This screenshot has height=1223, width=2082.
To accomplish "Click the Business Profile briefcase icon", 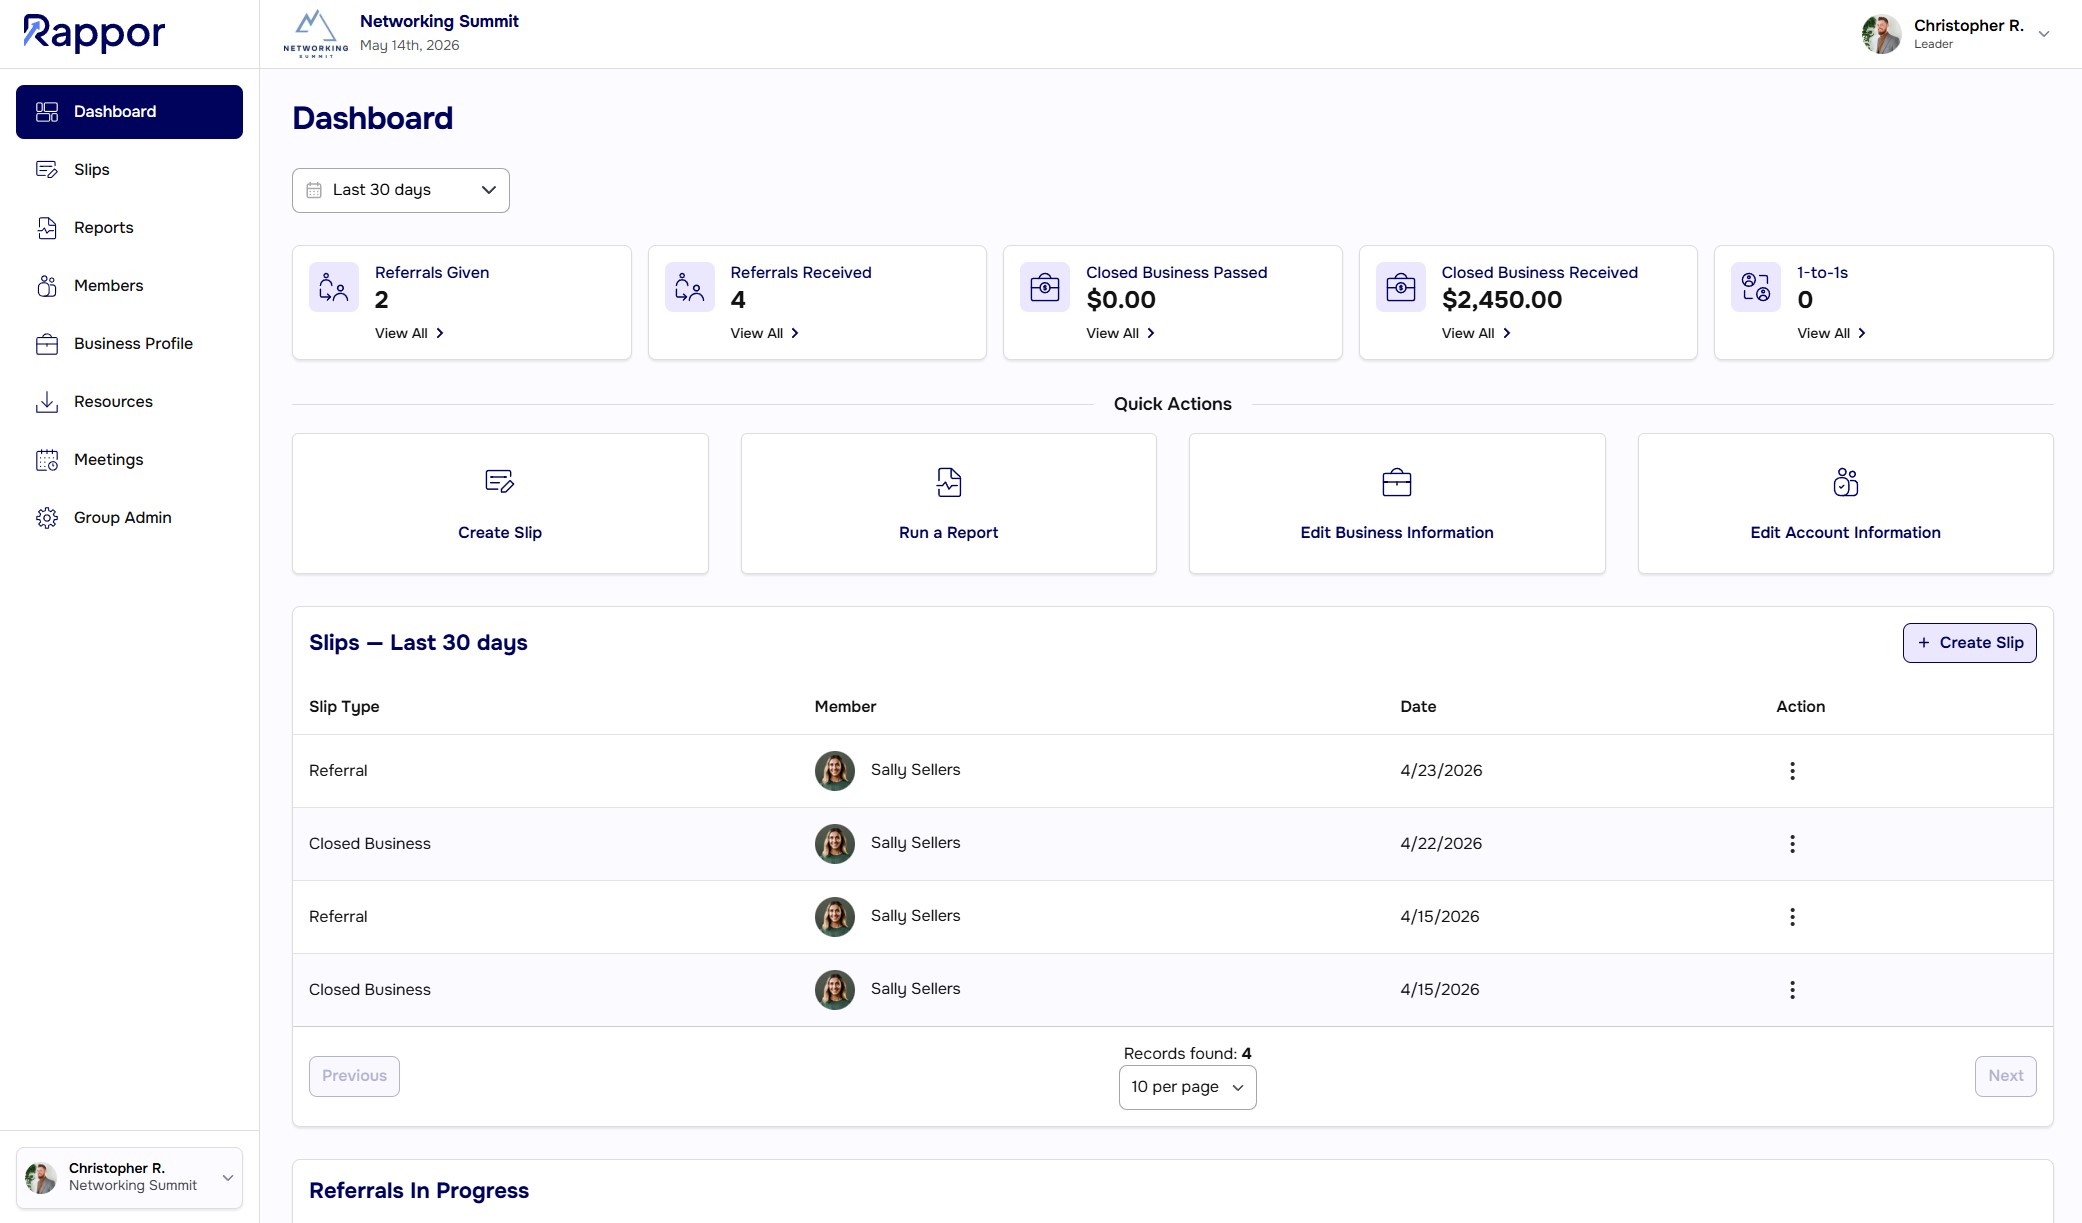I will click(x=47, y=344).
